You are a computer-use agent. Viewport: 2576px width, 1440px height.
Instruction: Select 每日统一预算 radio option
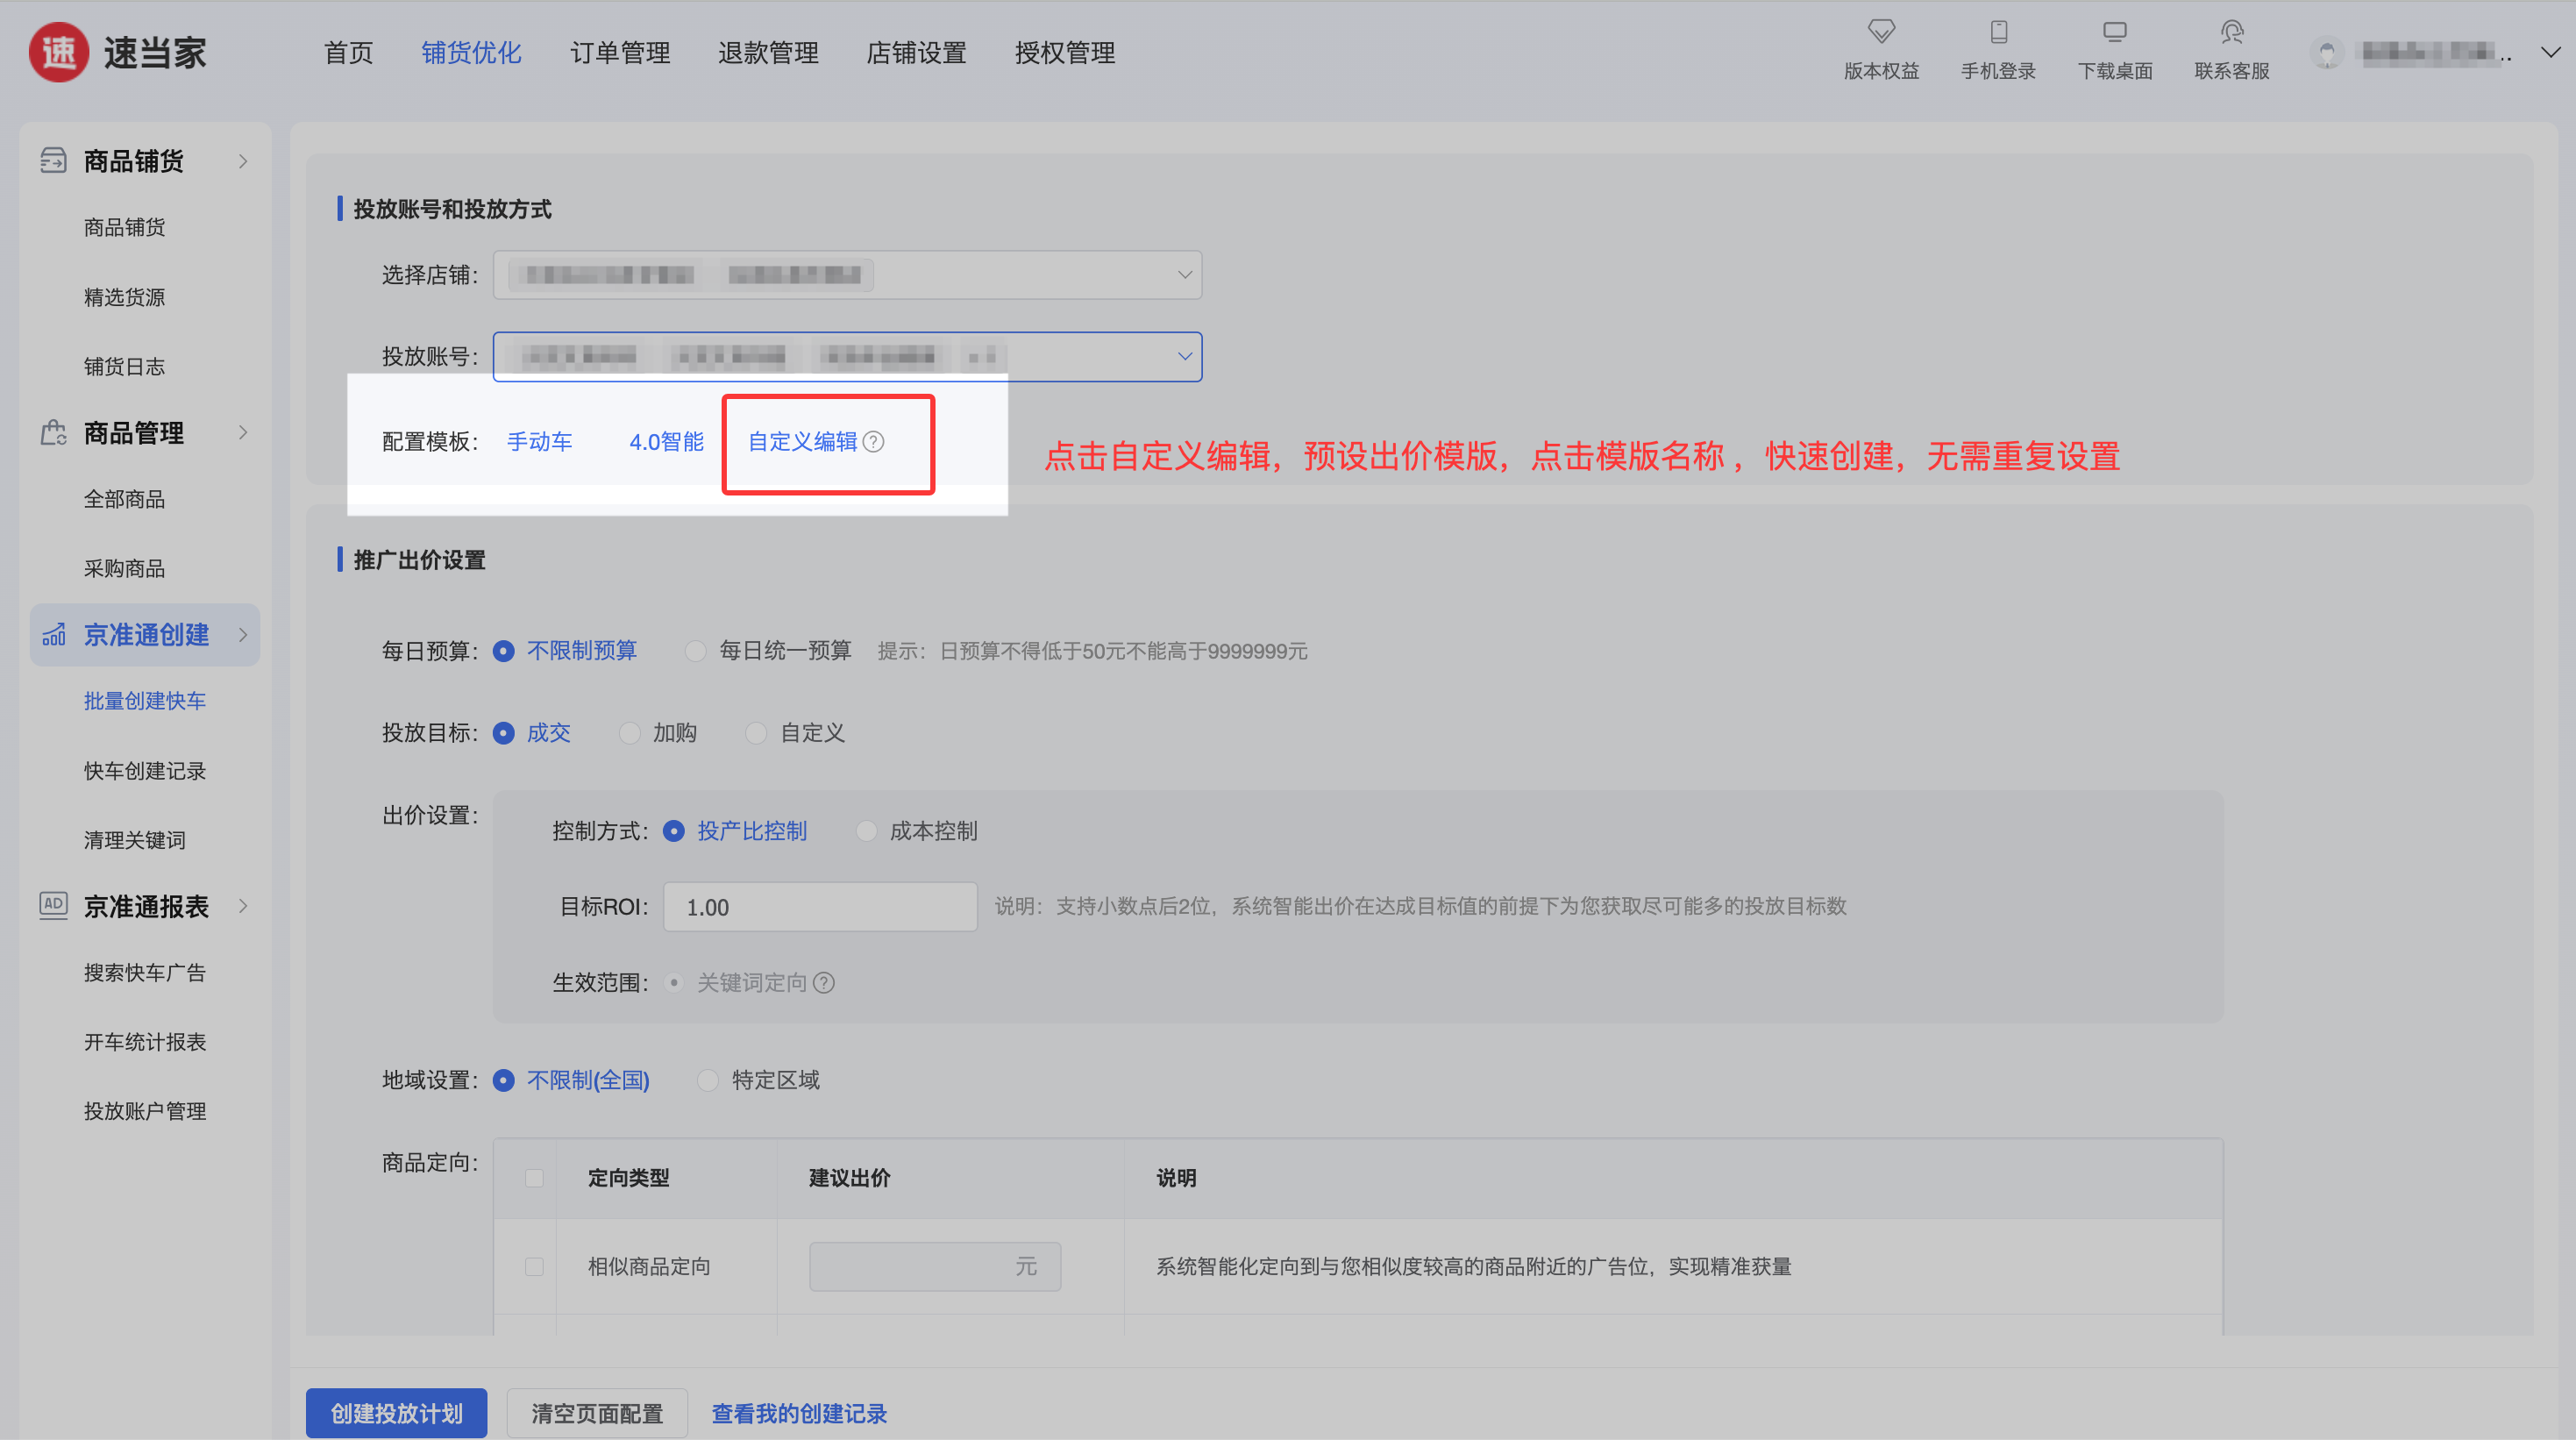click(695, 652)
